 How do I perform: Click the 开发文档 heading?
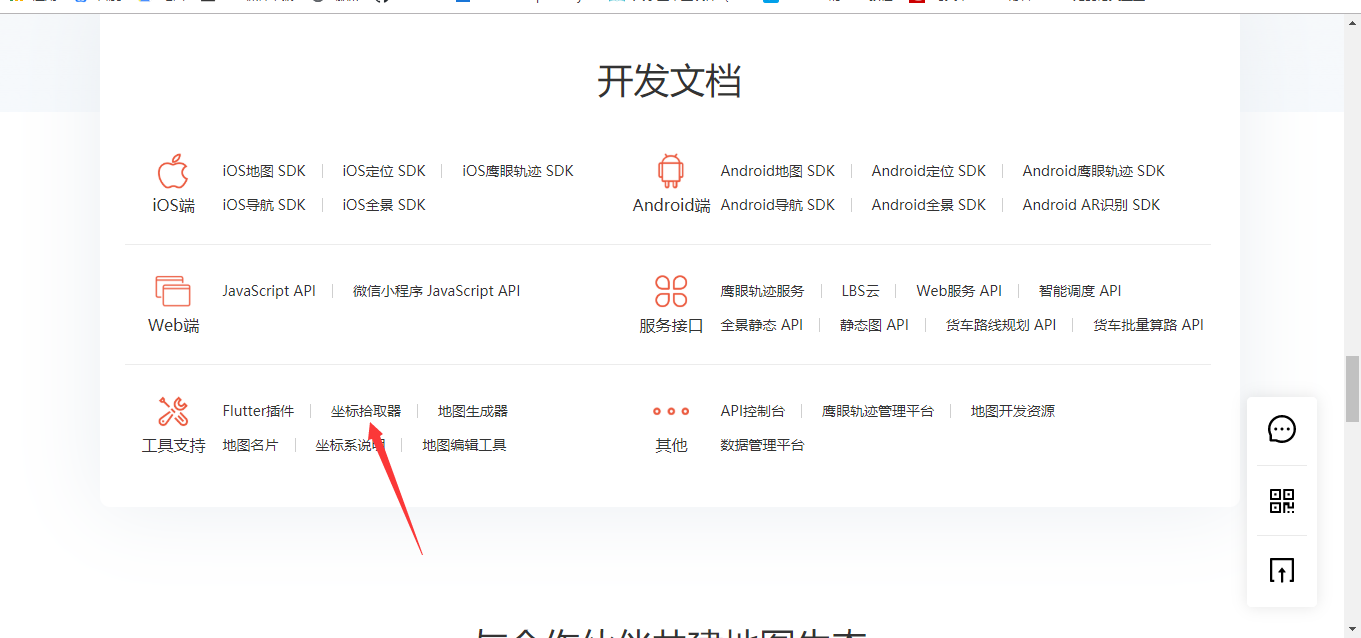coord(669,81)
